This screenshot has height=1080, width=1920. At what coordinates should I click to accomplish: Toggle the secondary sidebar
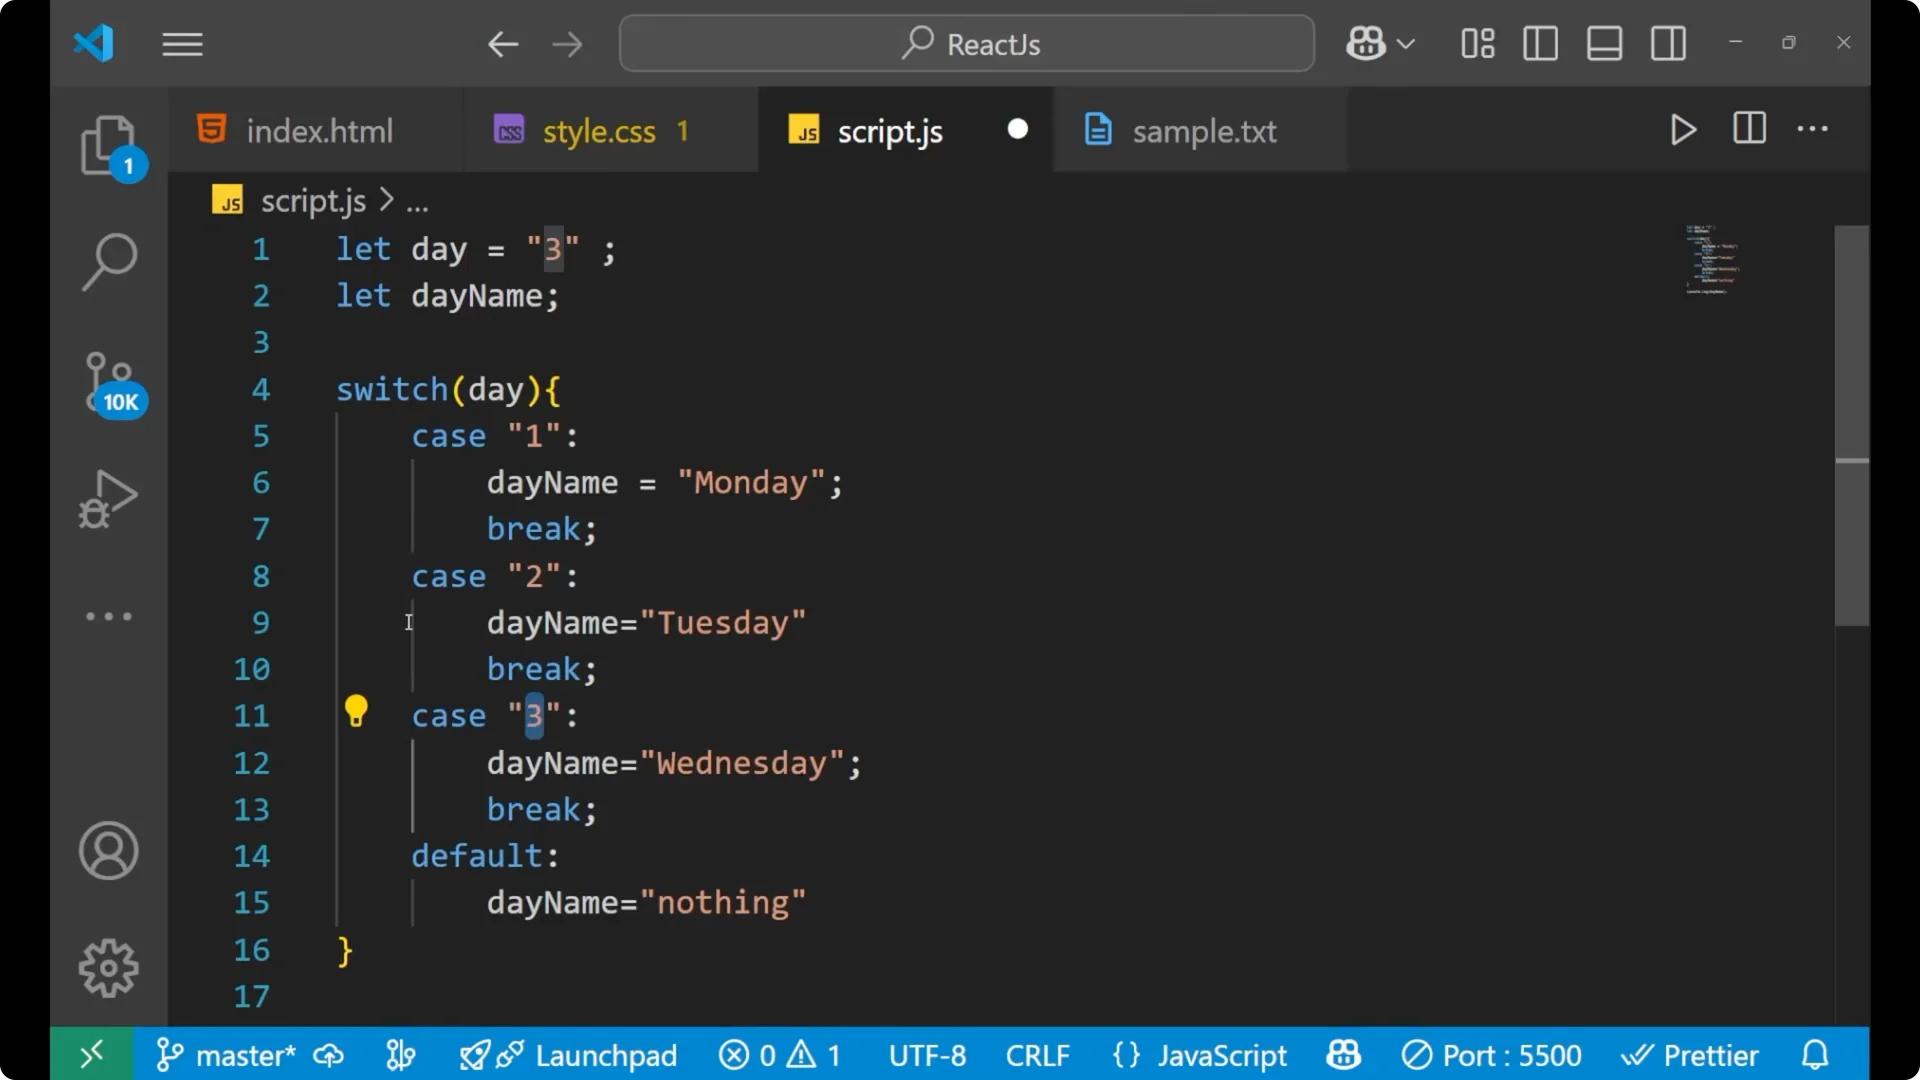coord(1668,43)
